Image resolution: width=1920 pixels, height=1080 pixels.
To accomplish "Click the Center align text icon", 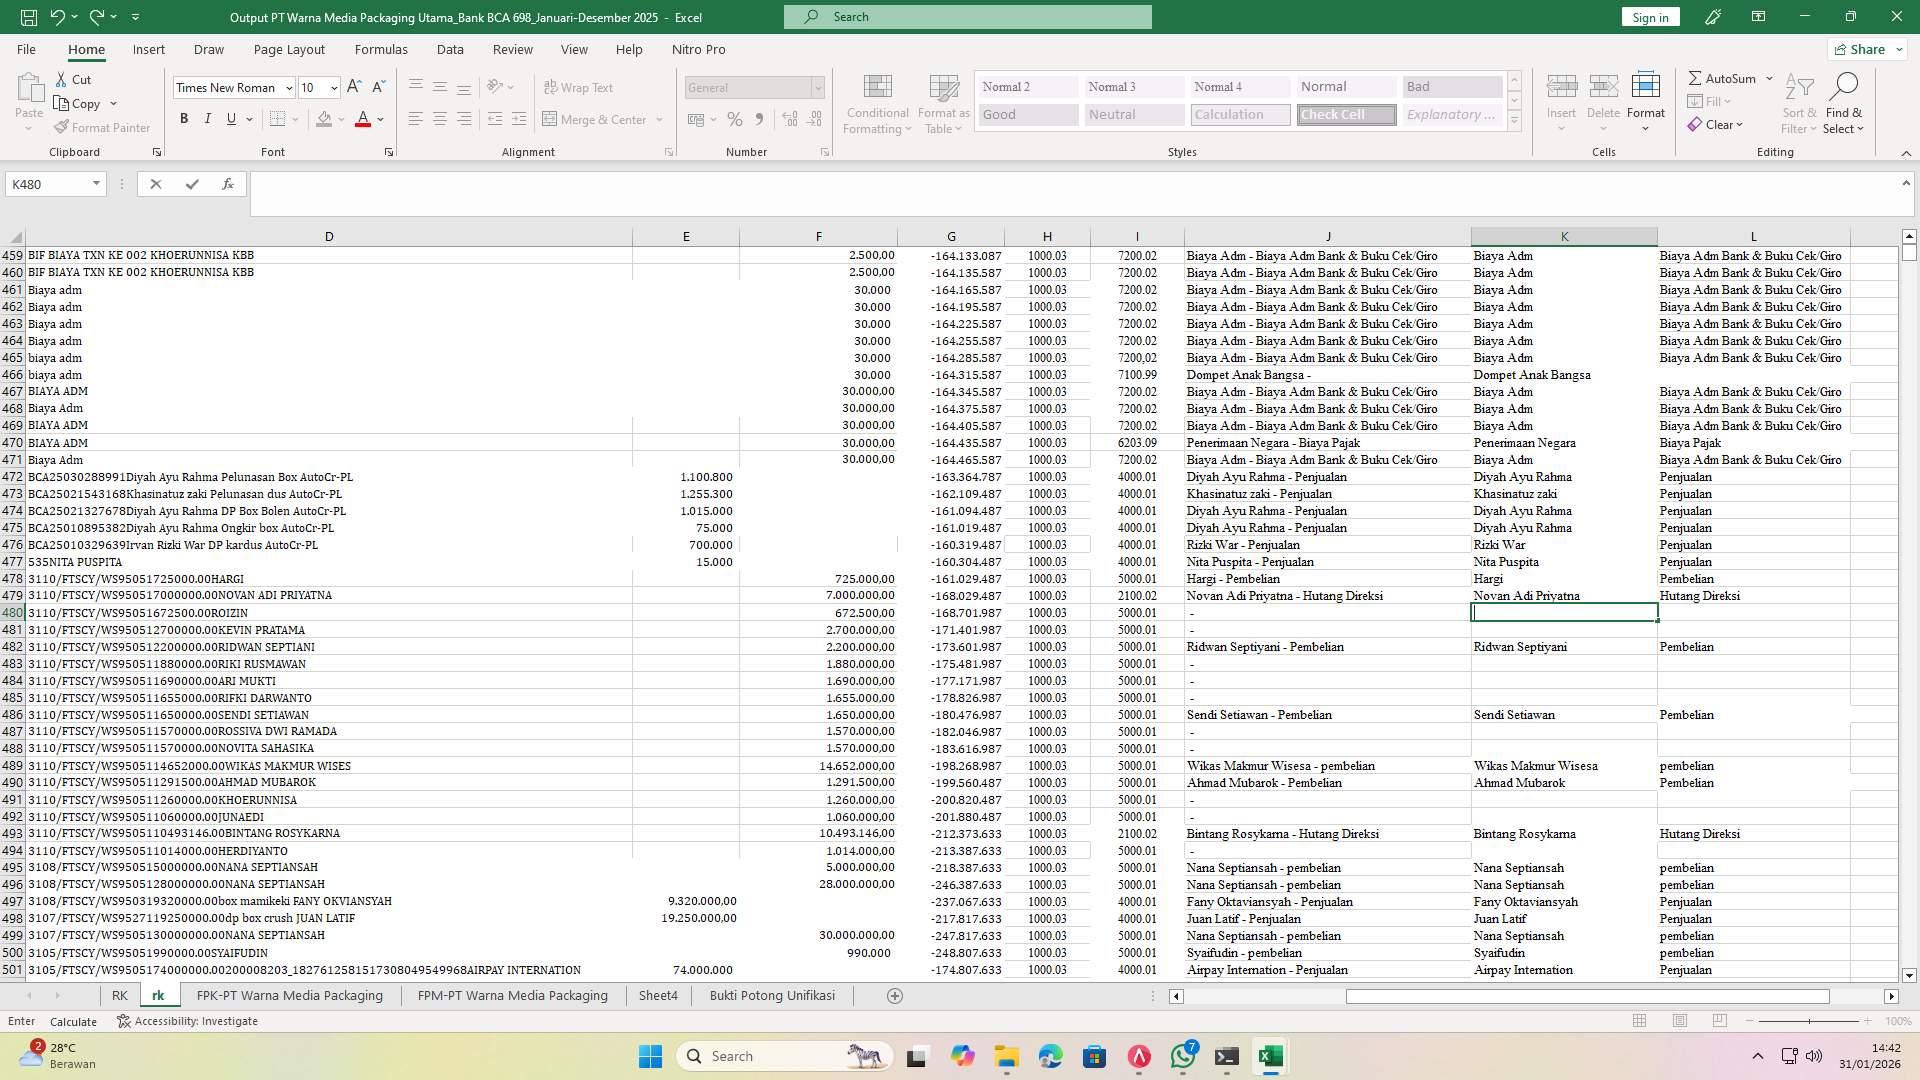I will [440, 119].
